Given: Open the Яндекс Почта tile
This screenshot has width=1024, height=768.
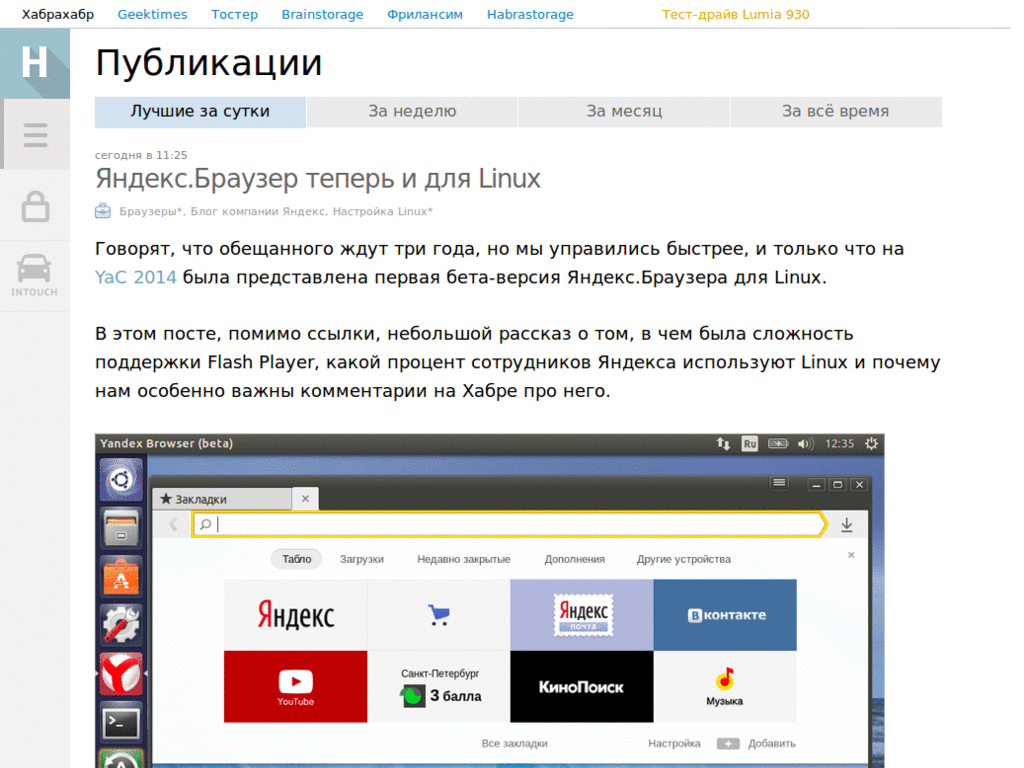Looking at the screenshot, I should click(x=581, y=615).
